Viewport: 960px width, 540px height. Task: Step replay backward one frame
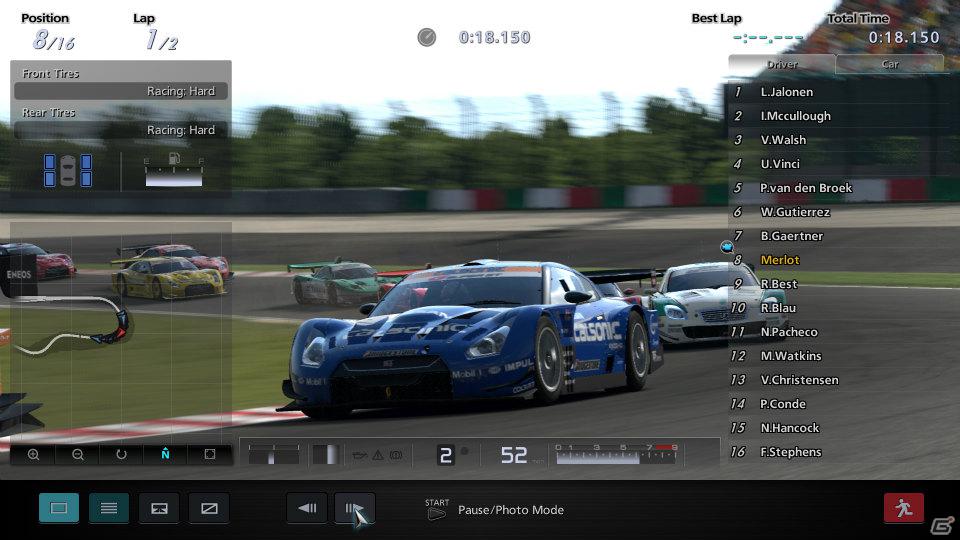(307, 508)
